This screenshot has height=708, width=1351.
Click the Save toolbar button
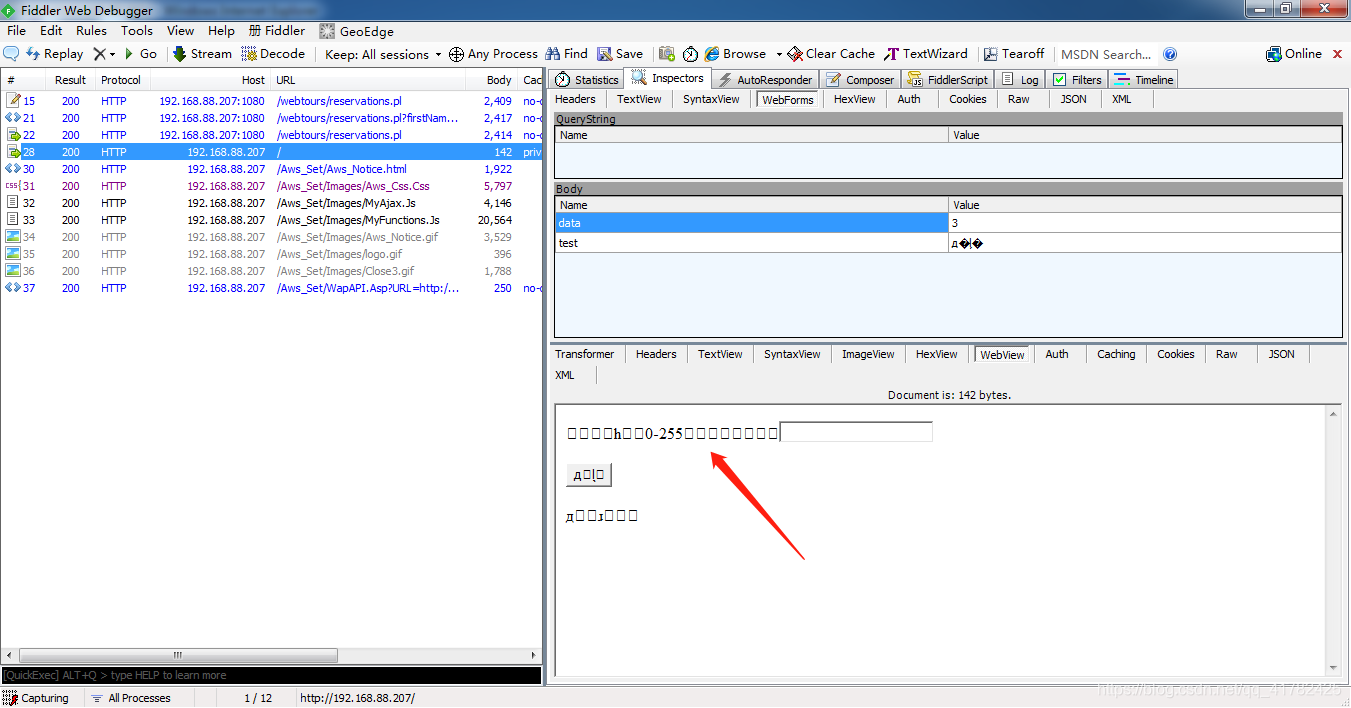pyautogui.click(x=620, y=54)
